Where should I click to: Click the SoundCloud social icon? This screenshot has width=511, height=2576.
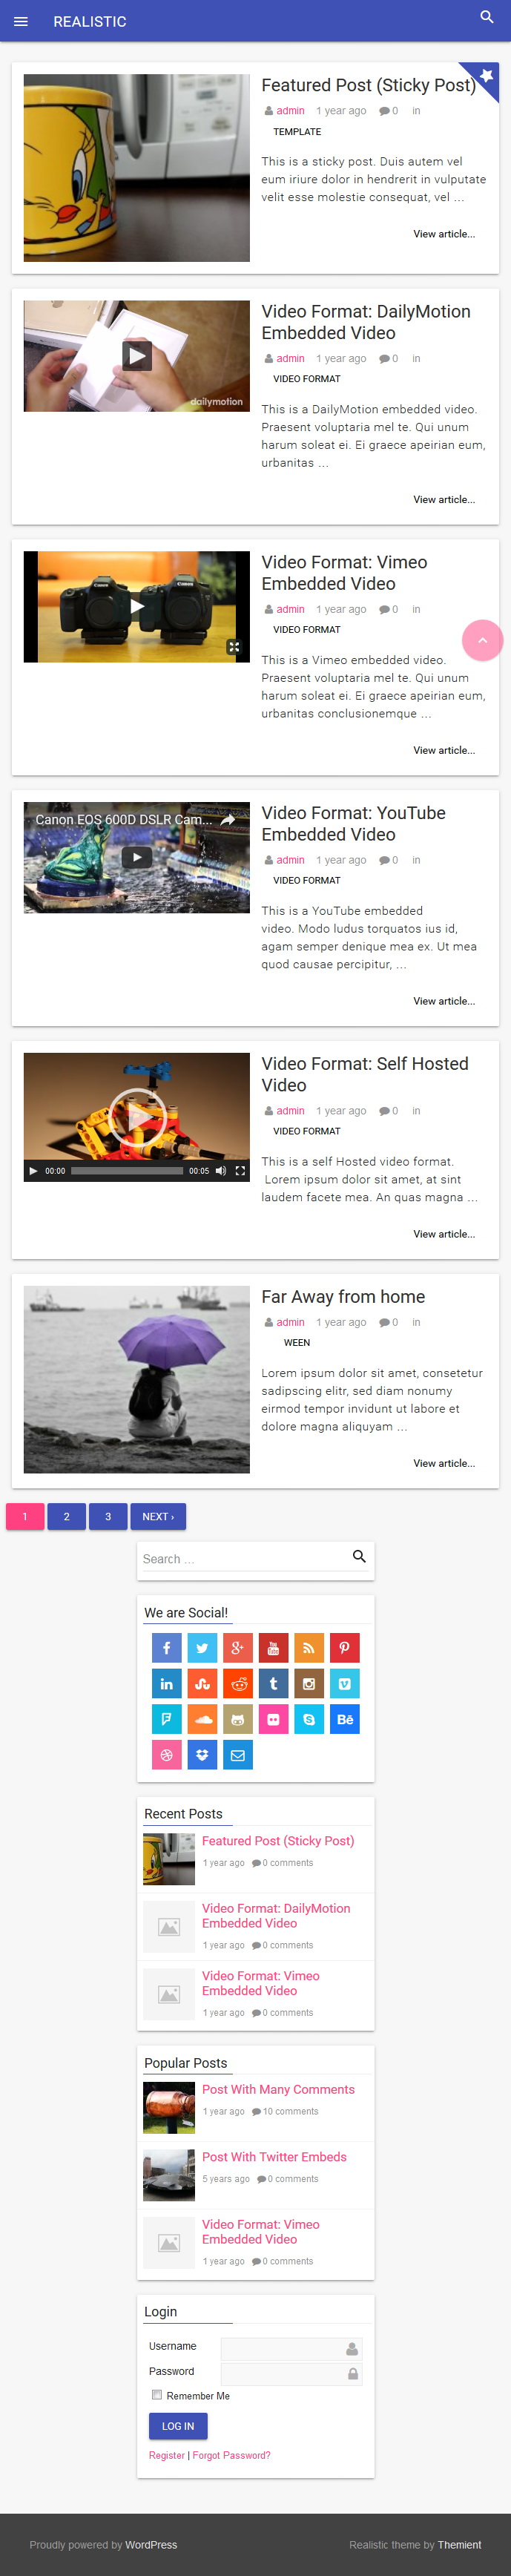click(x=202, y=1719)
